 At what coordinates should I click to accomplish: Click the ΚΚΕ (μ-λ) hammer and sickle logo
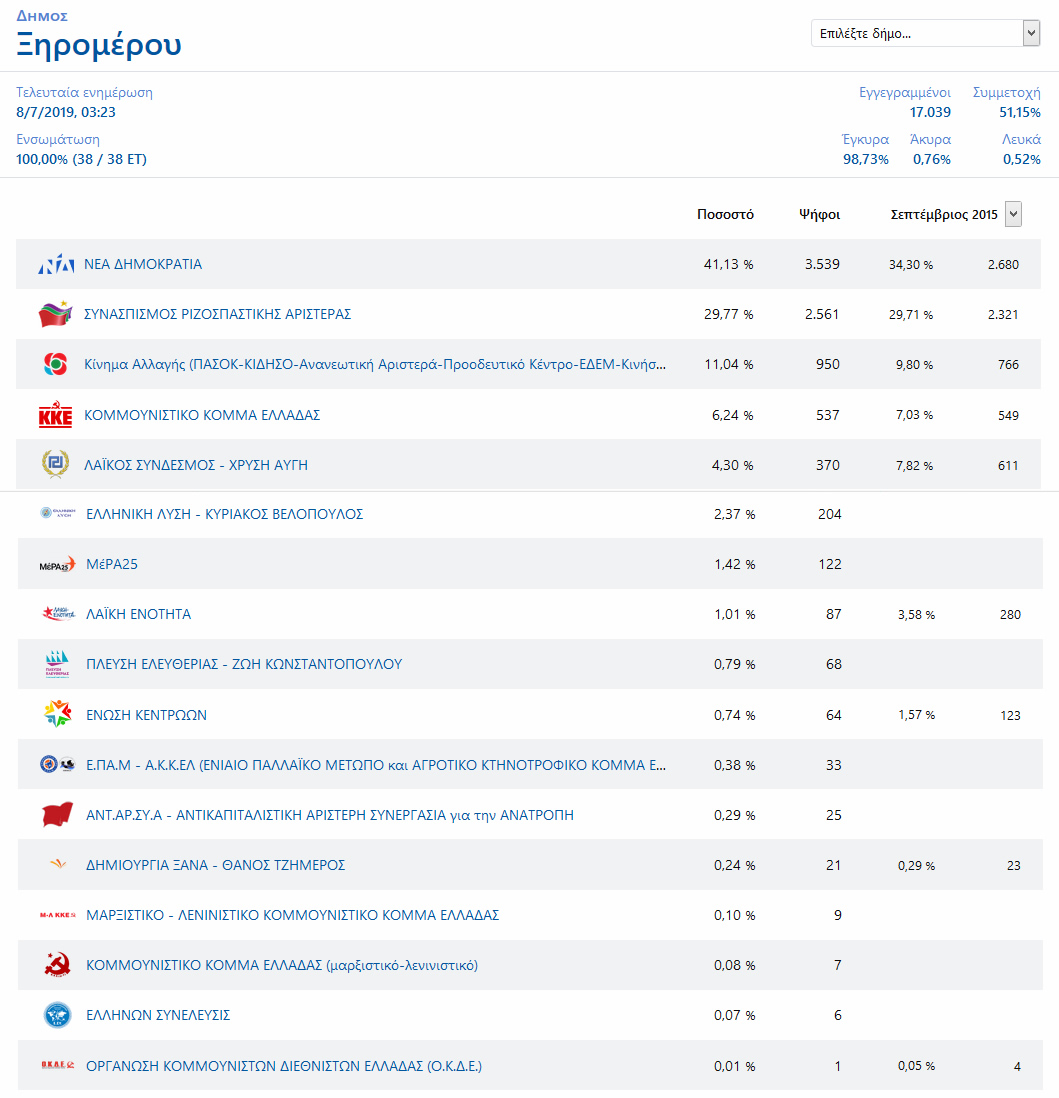[x=57, y=965]
